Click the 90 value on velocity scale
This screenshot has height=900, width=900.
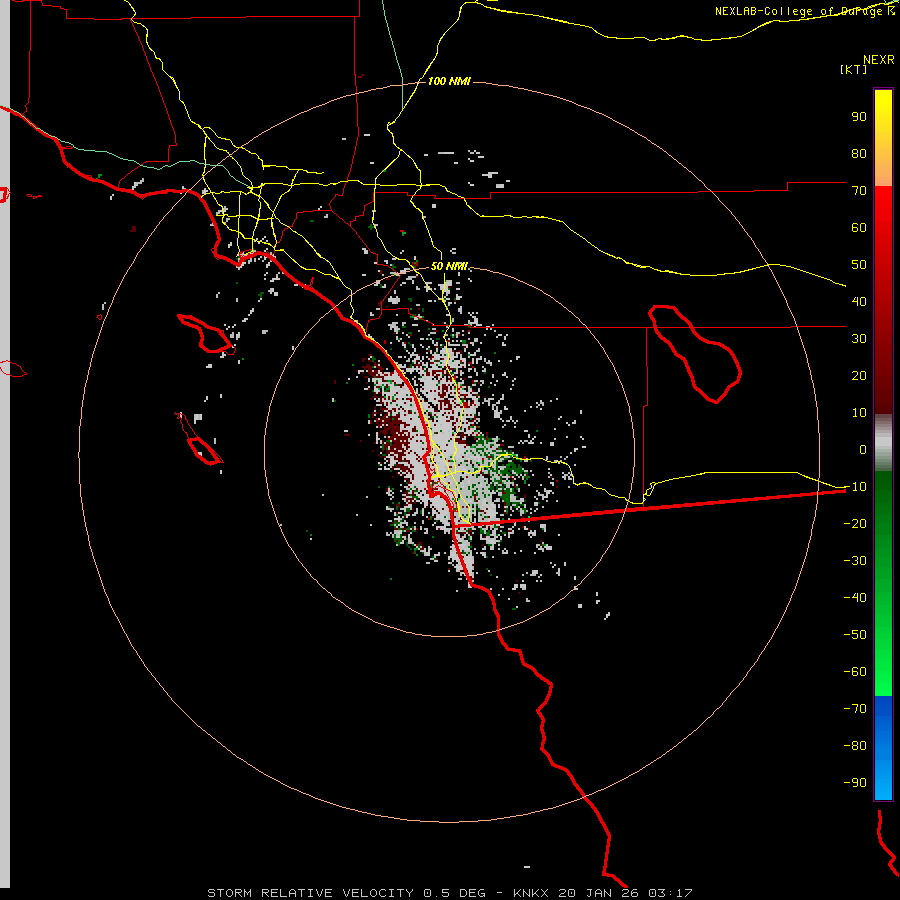pos(859,117)
